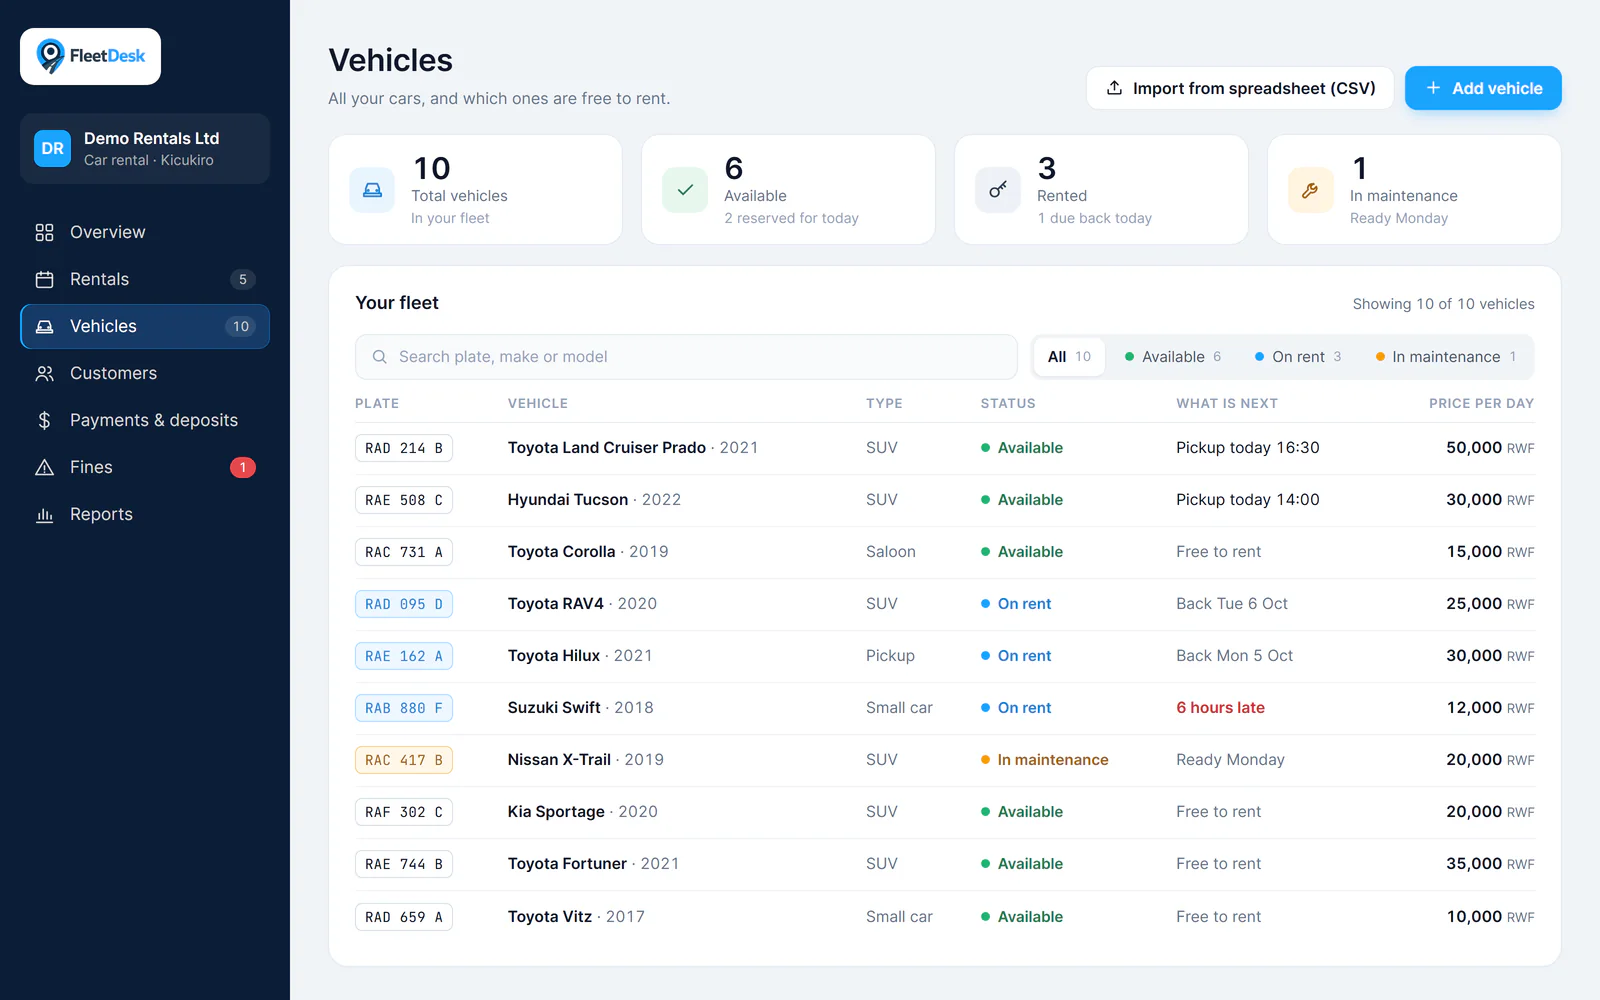Open Payments & deposits
The height and width of the screenshot is (1000, 1600).
click(145, 420)
